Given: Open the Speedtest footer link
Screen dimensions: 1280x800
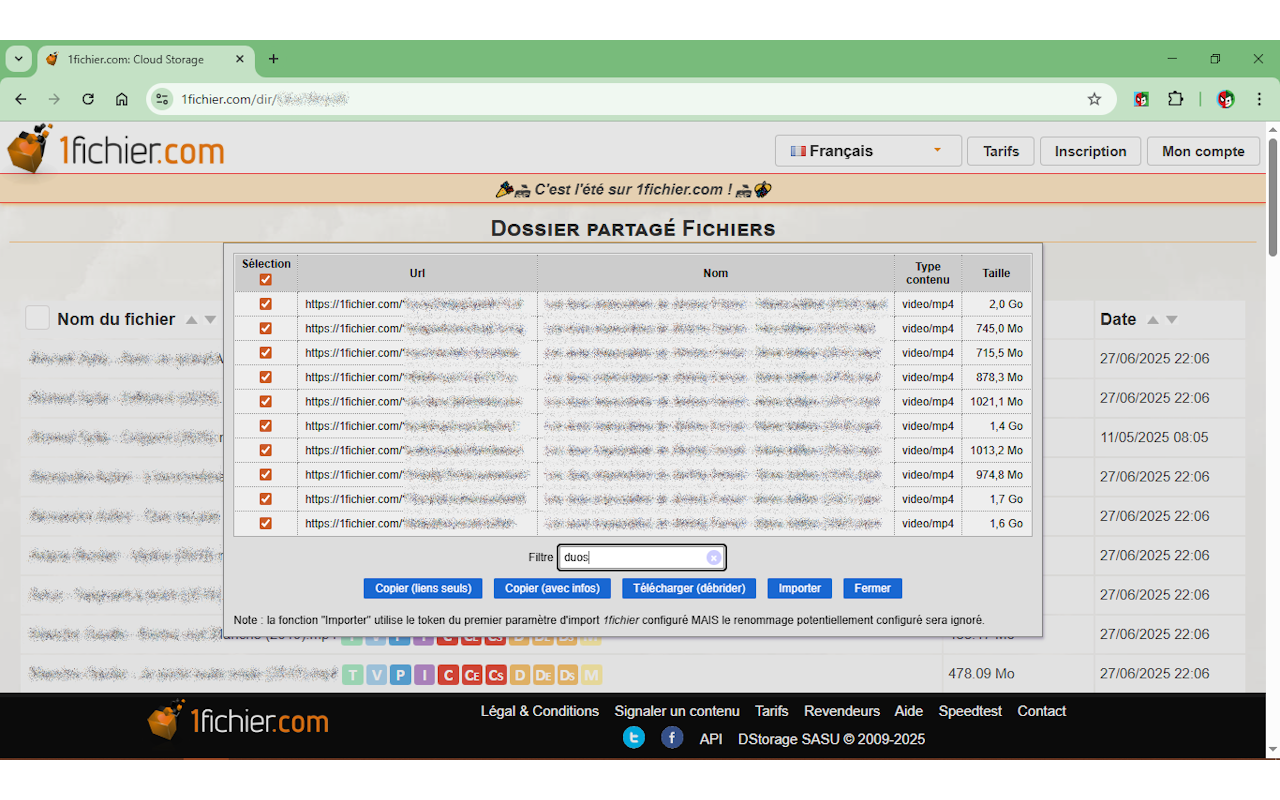Looking at the screenshot, I should [970, 711].
